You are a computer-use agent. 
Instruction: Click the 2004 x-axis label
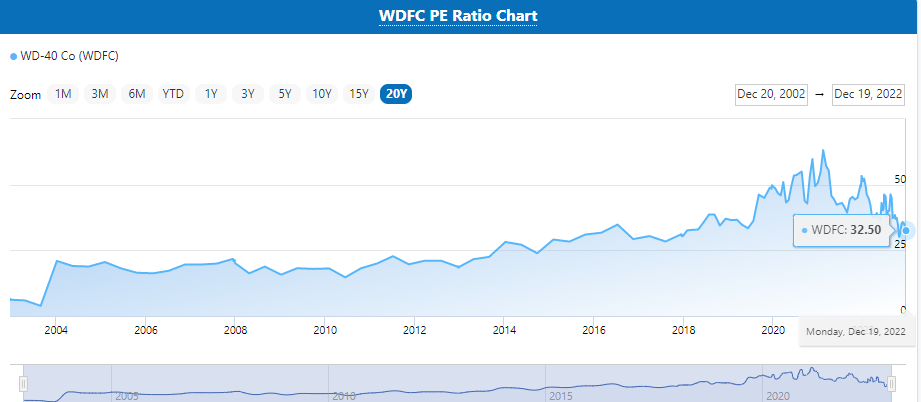pos(56,330)
